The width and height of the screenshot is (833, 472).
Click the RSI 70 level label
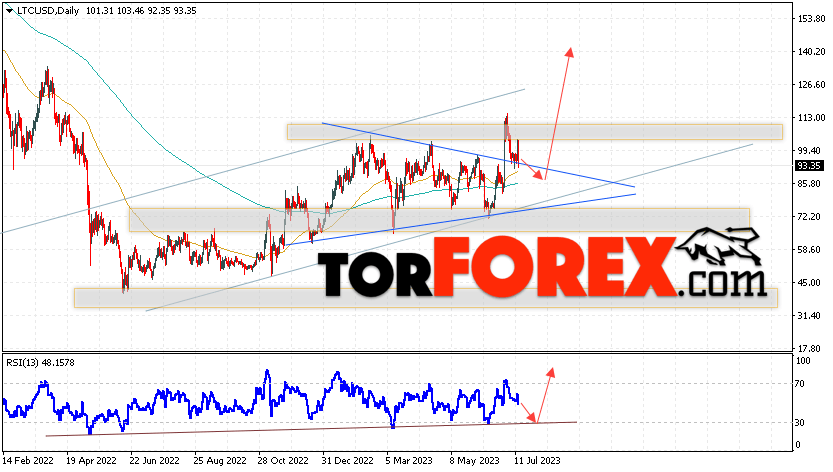[800, 384]
